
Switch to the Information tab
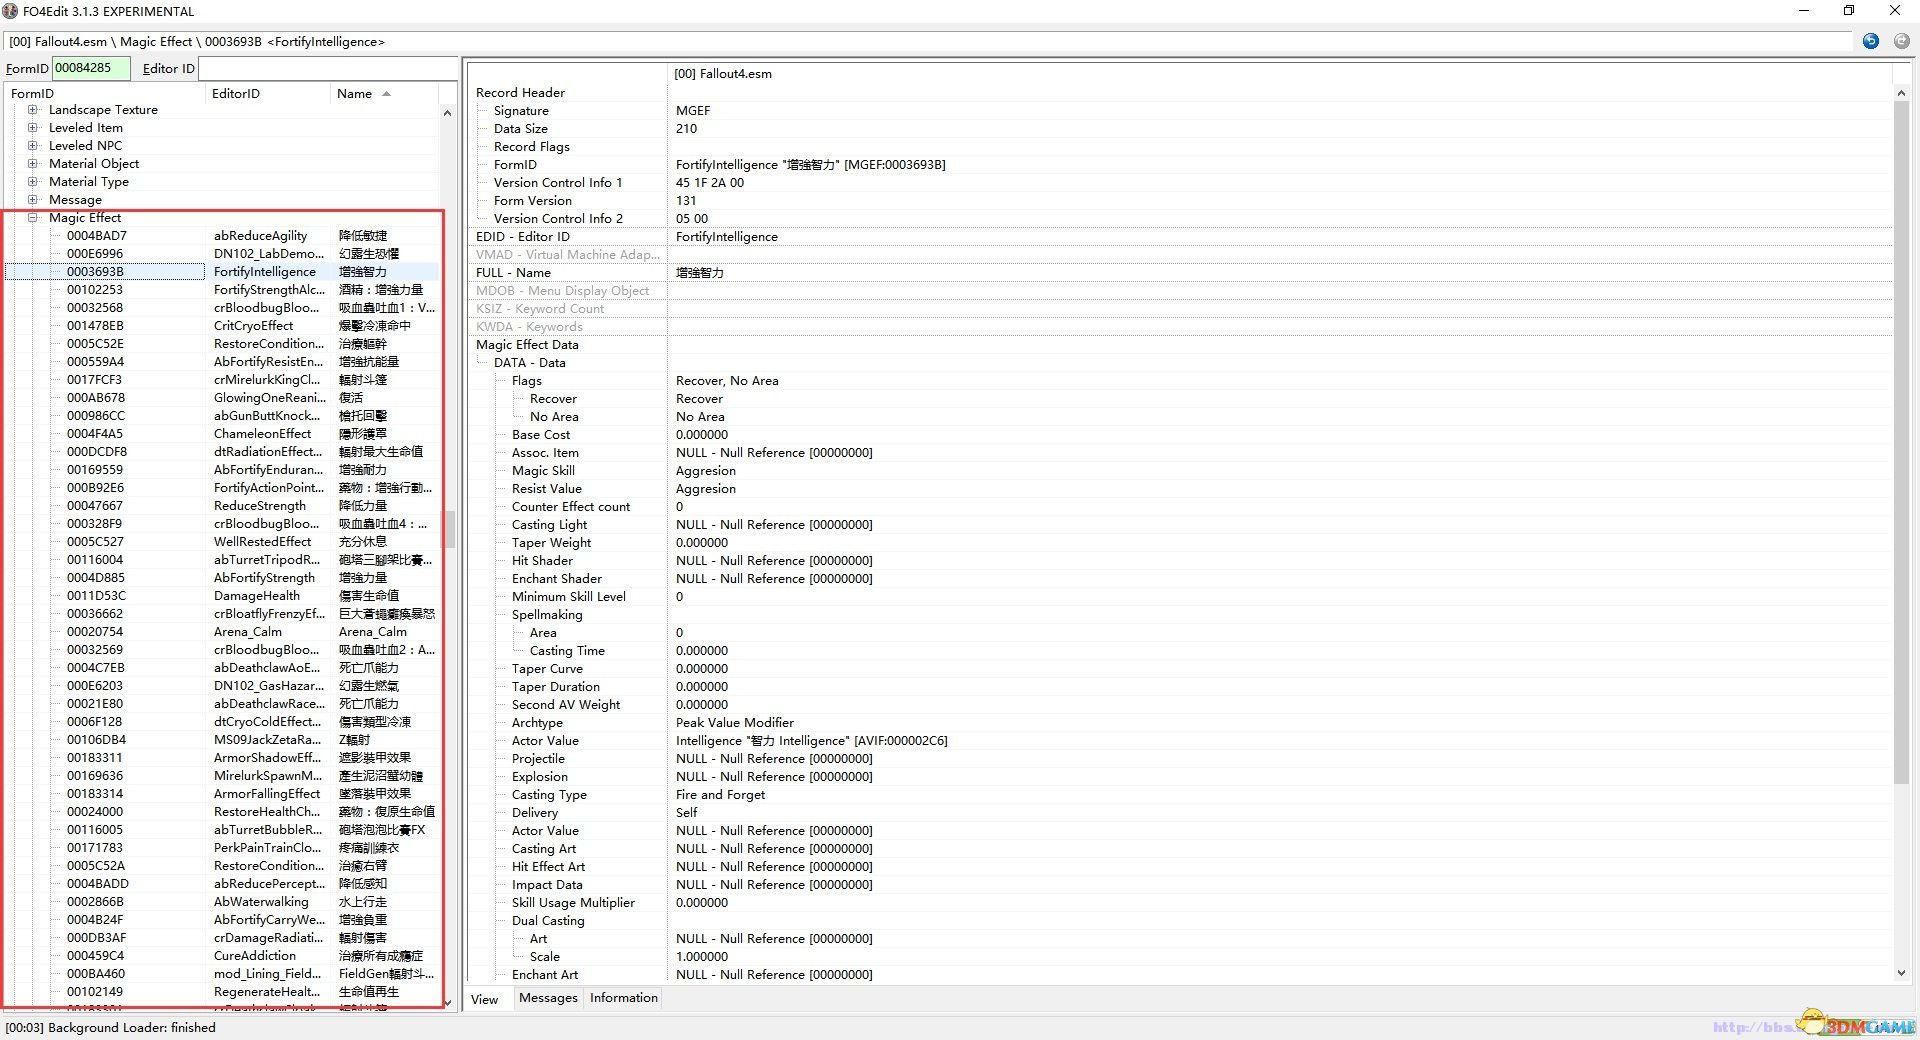tap(624, 998)
